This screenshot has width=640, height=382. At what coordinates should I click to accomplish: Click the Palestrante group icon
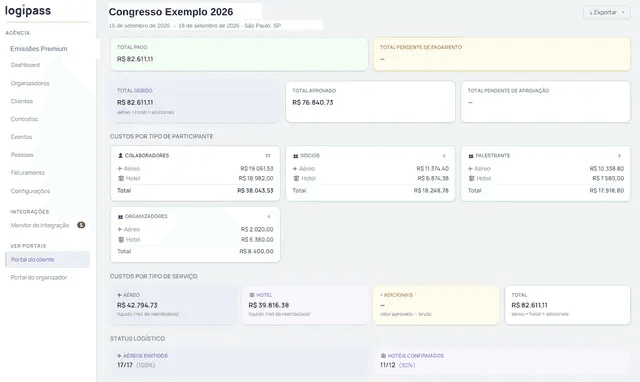(471, 156)
